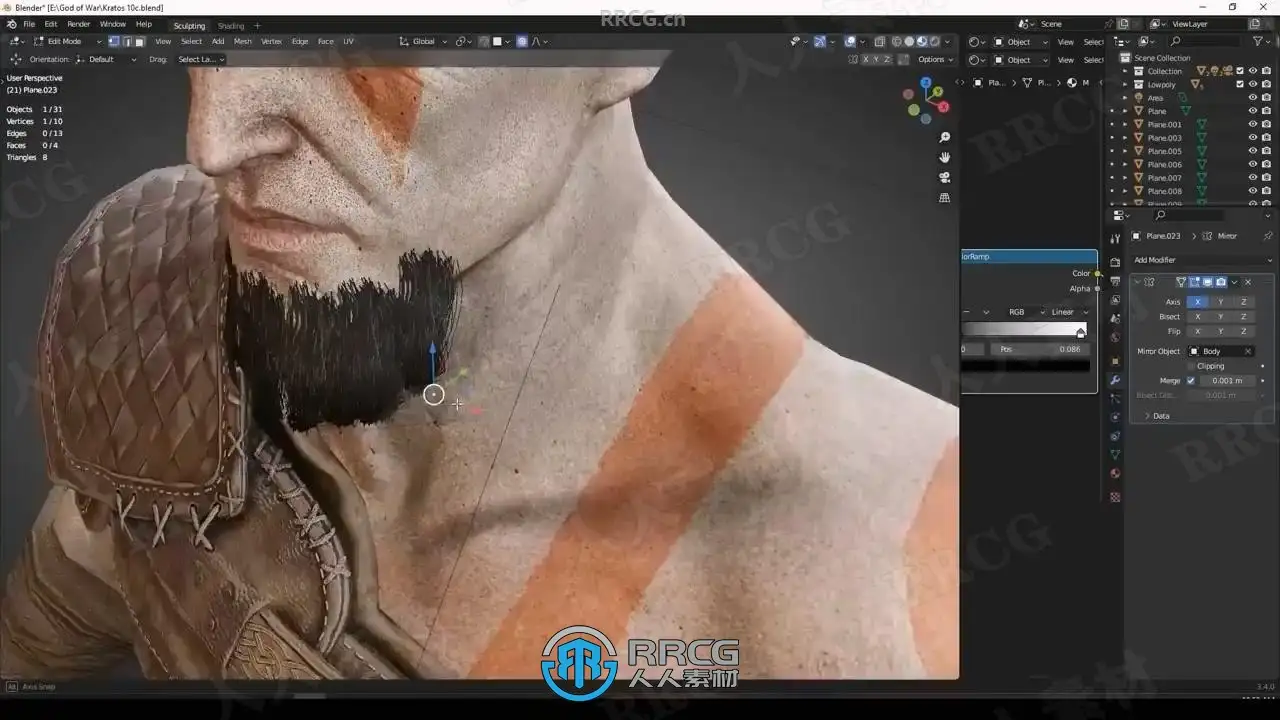1280x720 pixels.
Task: Open the File menu
Action: tap(29, 24)
